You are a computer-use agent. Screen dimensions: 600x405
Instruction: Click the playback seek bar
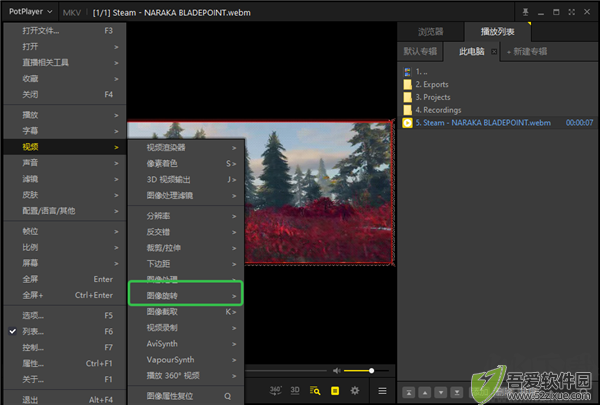coord(286,371)
